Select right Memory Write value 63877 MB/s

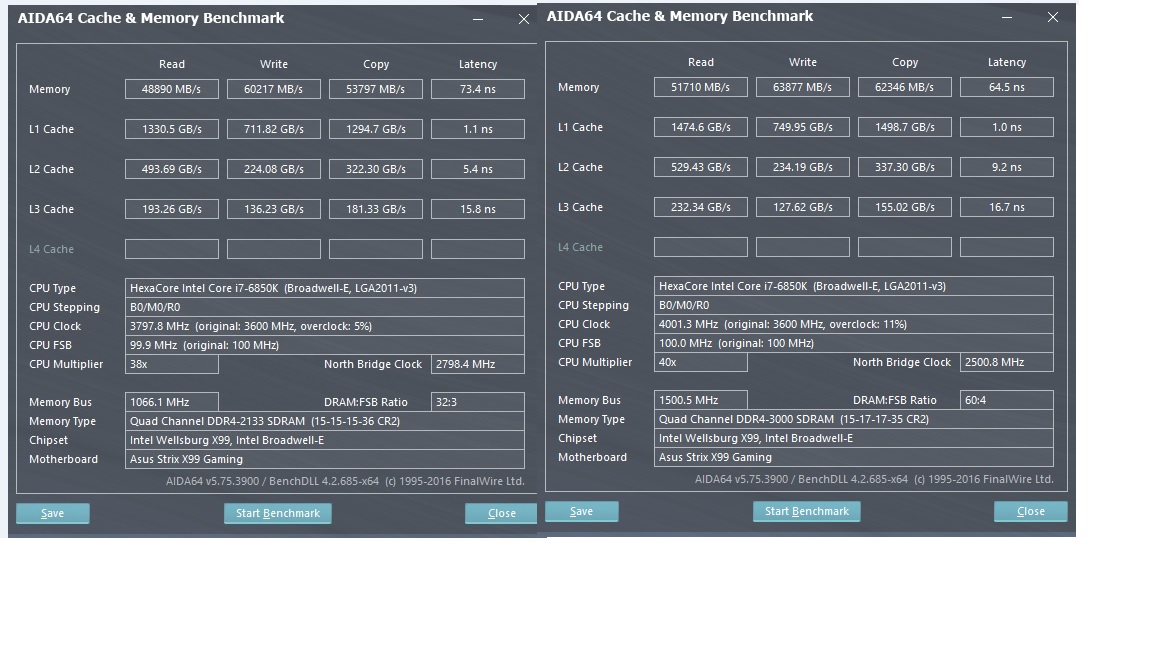click(x=803, y=87)
